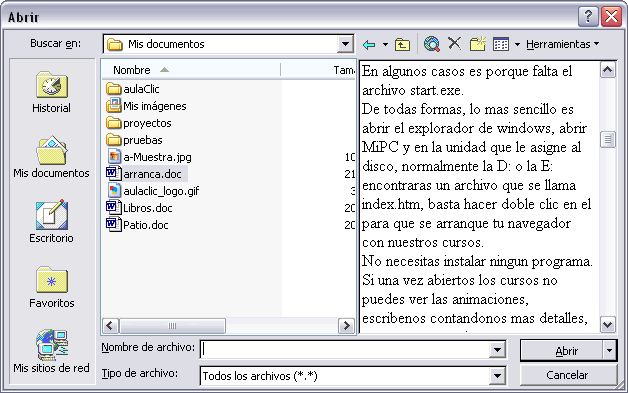Select file Patio.doc
Image resolution: width=628 pixels, height=393 pixels.
pyautogui.click(x=137, y=225)
